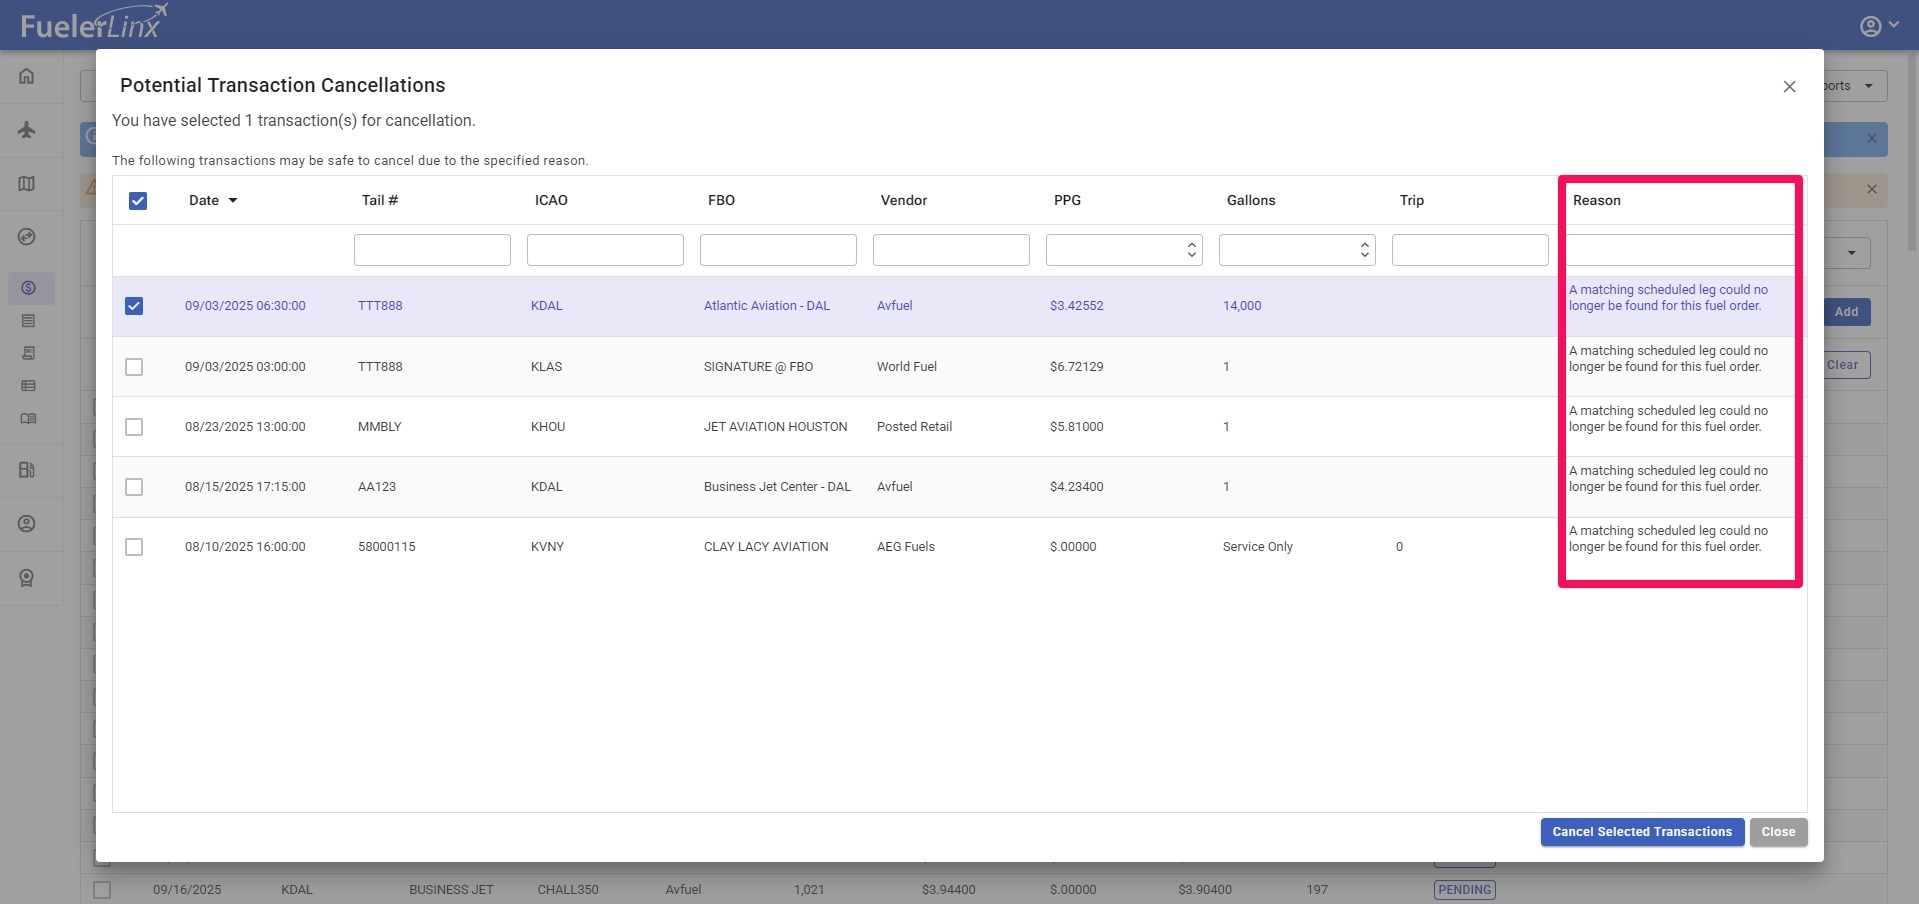Select the $3.42552 PPG value
This screenshot has height=904, width=1919.
1077,306
